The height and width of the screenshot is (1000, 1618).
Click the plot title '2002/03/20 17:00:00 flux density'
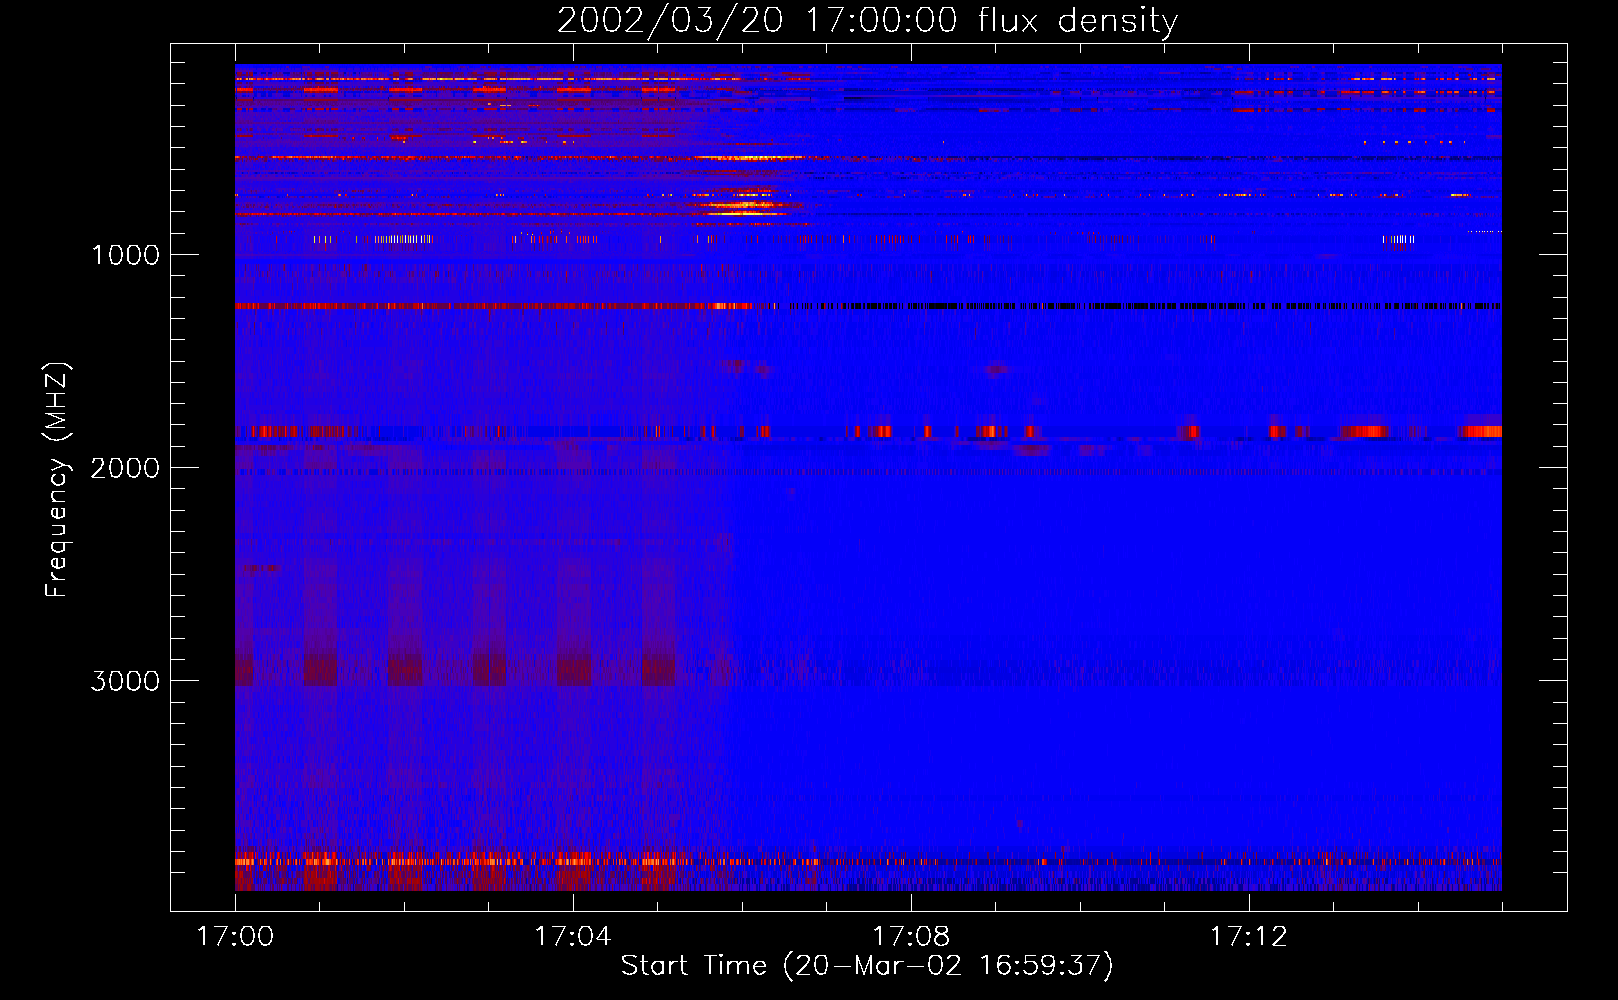point(867,21)
